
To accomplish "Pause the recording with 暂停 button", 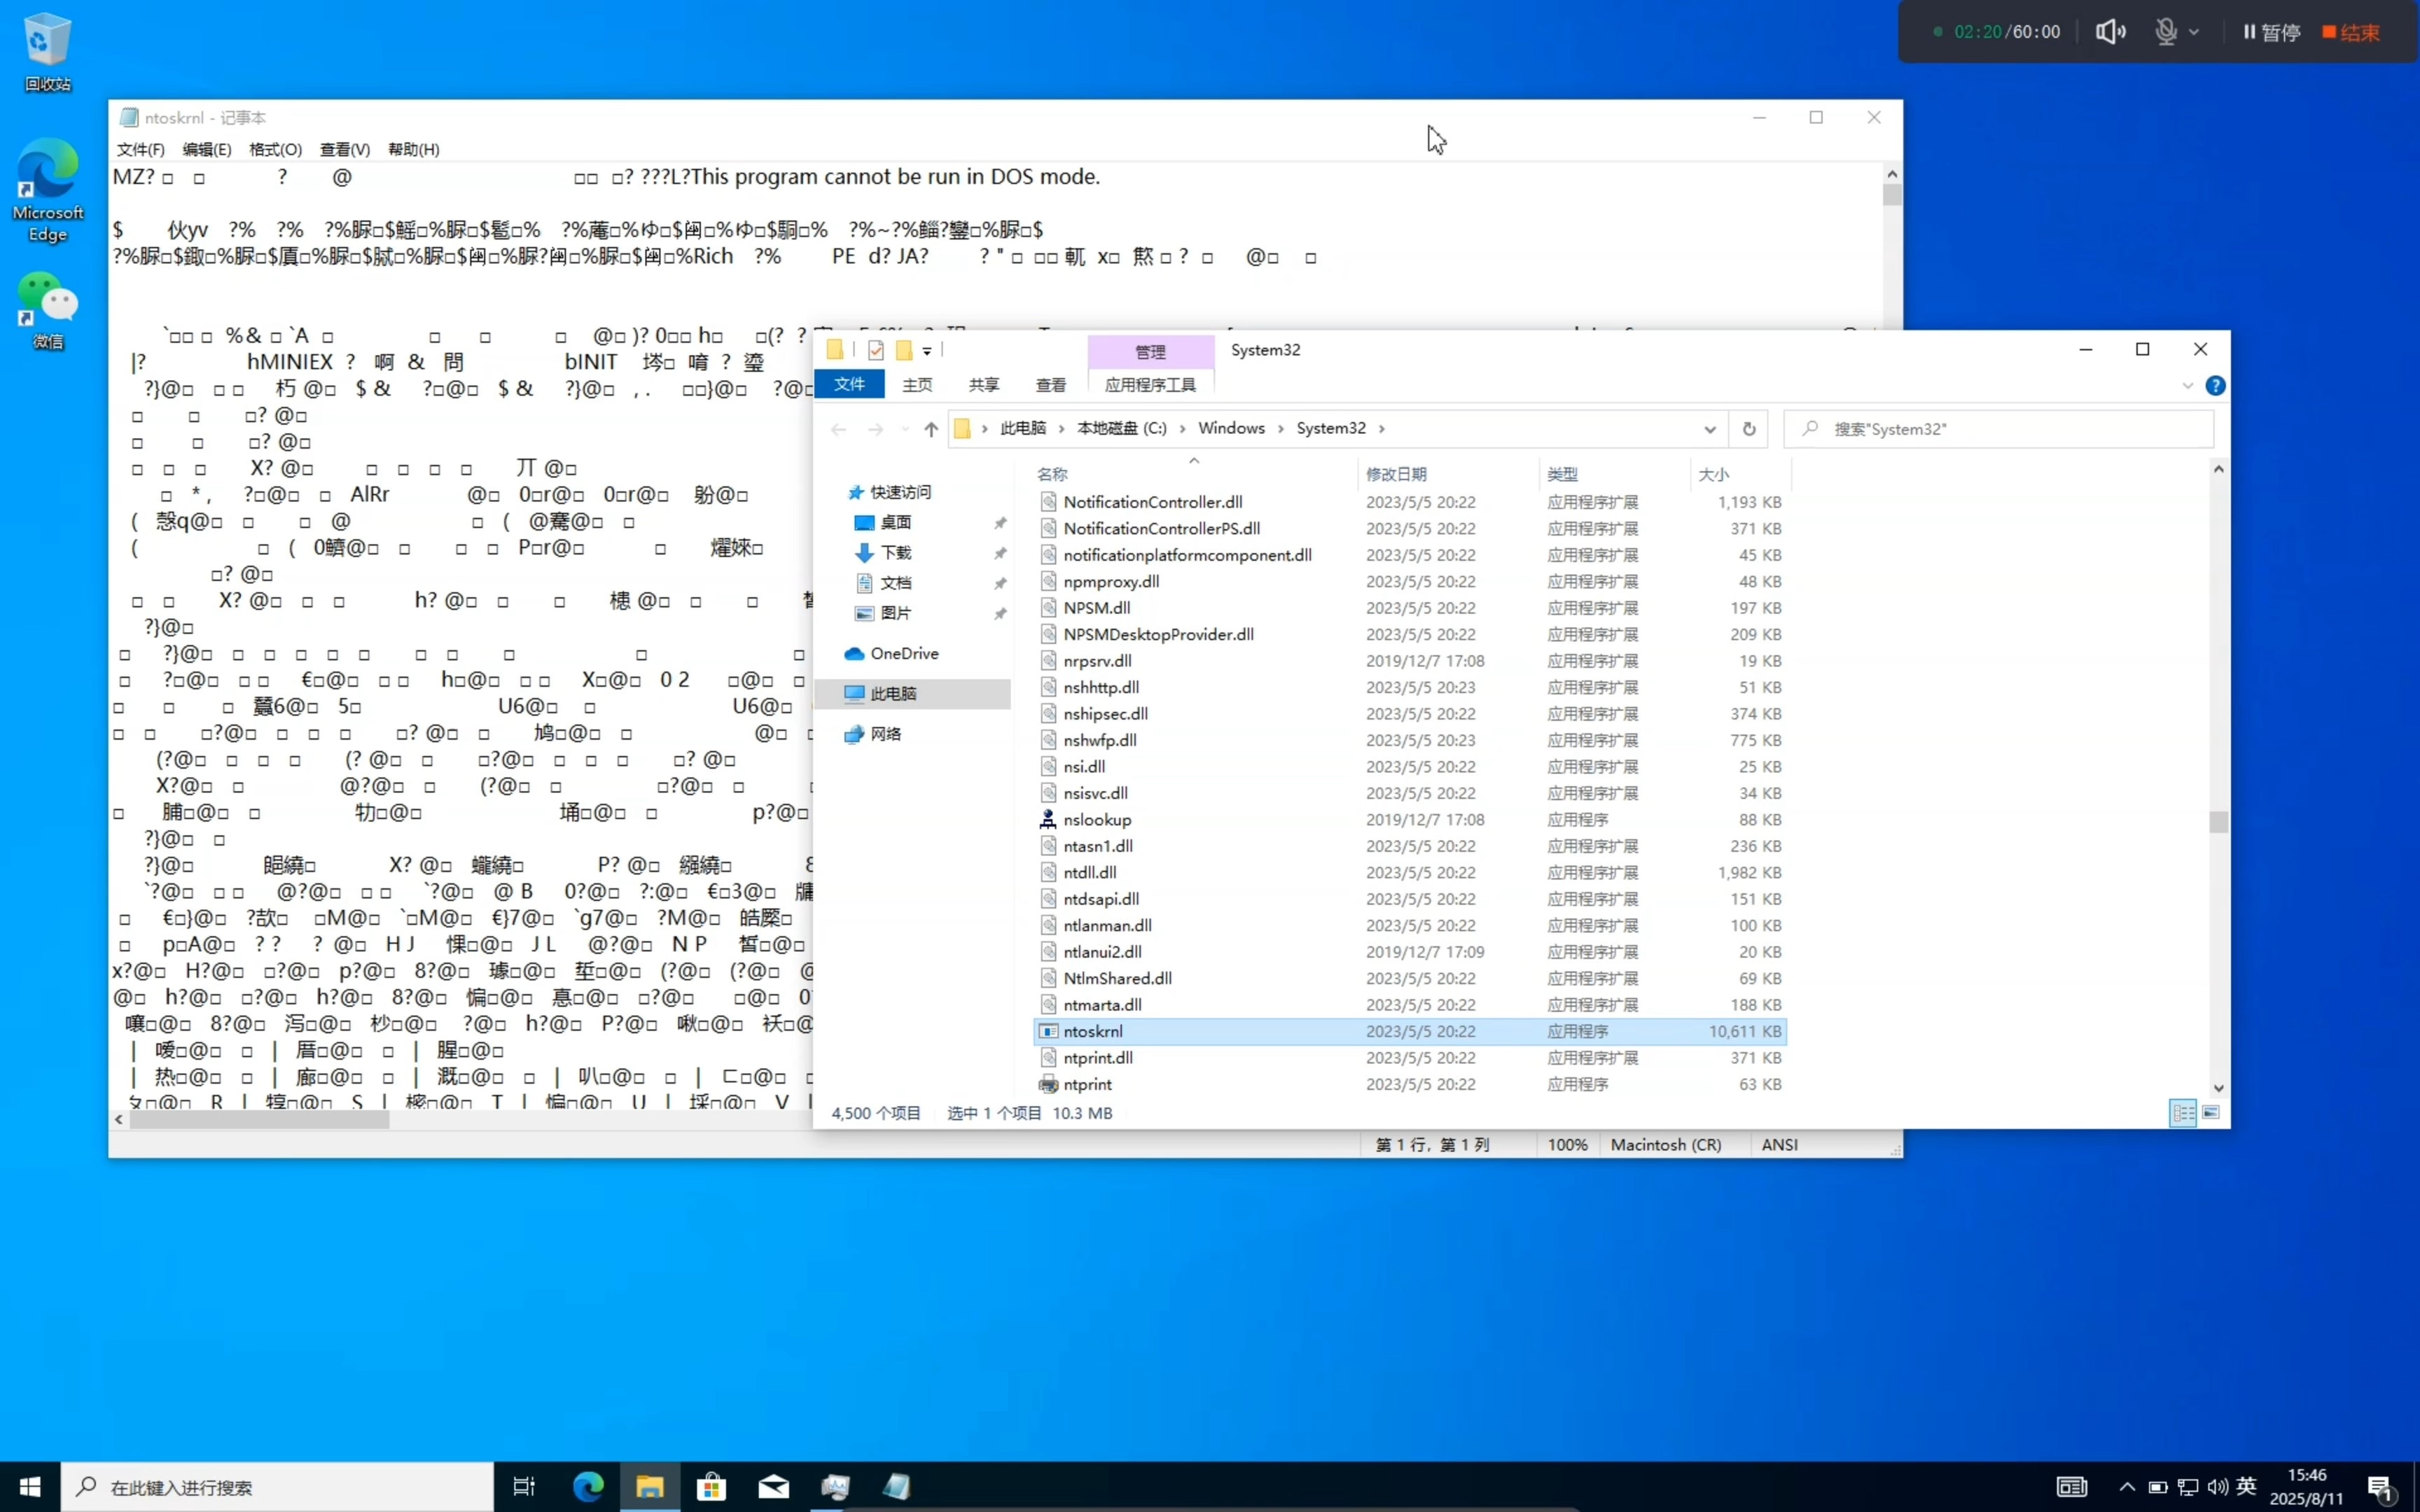I will (2271, 32).
